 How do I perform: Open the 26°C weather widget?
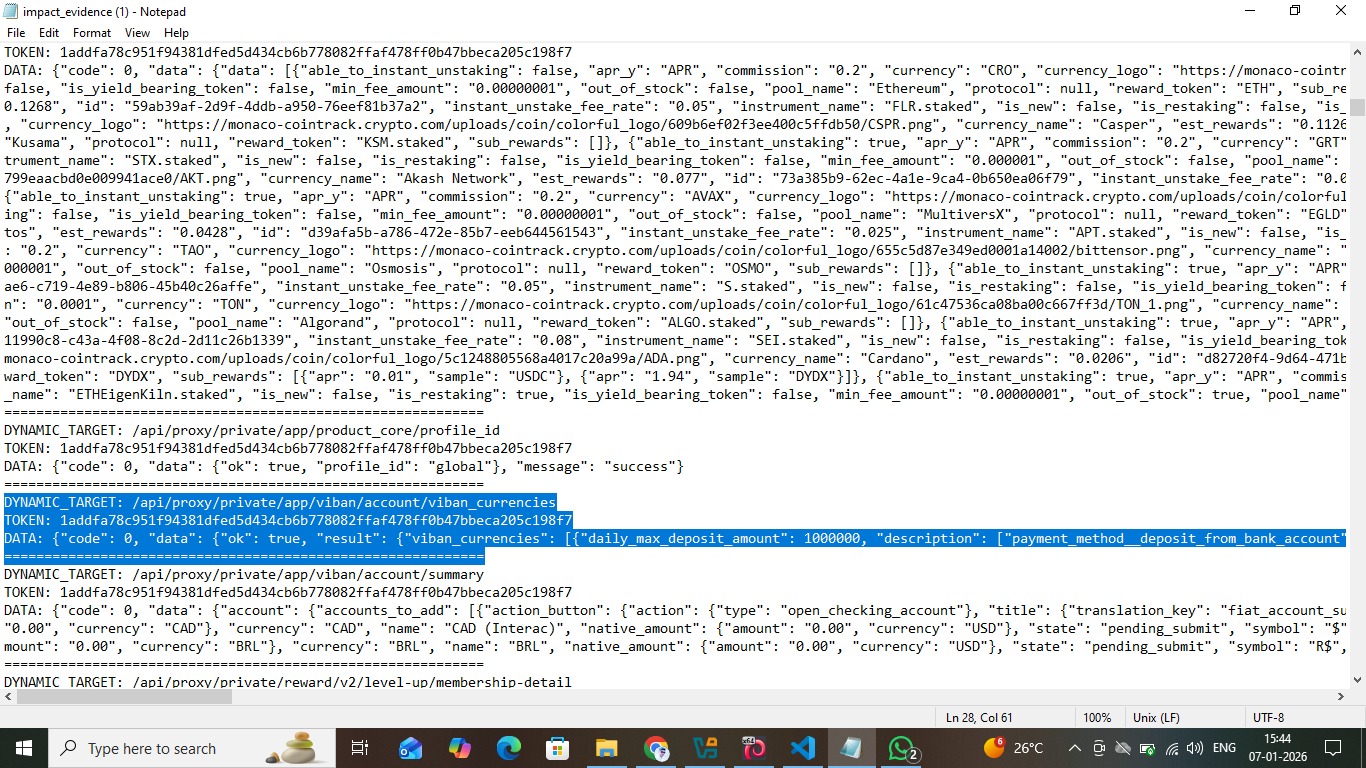pos(1013,748)
